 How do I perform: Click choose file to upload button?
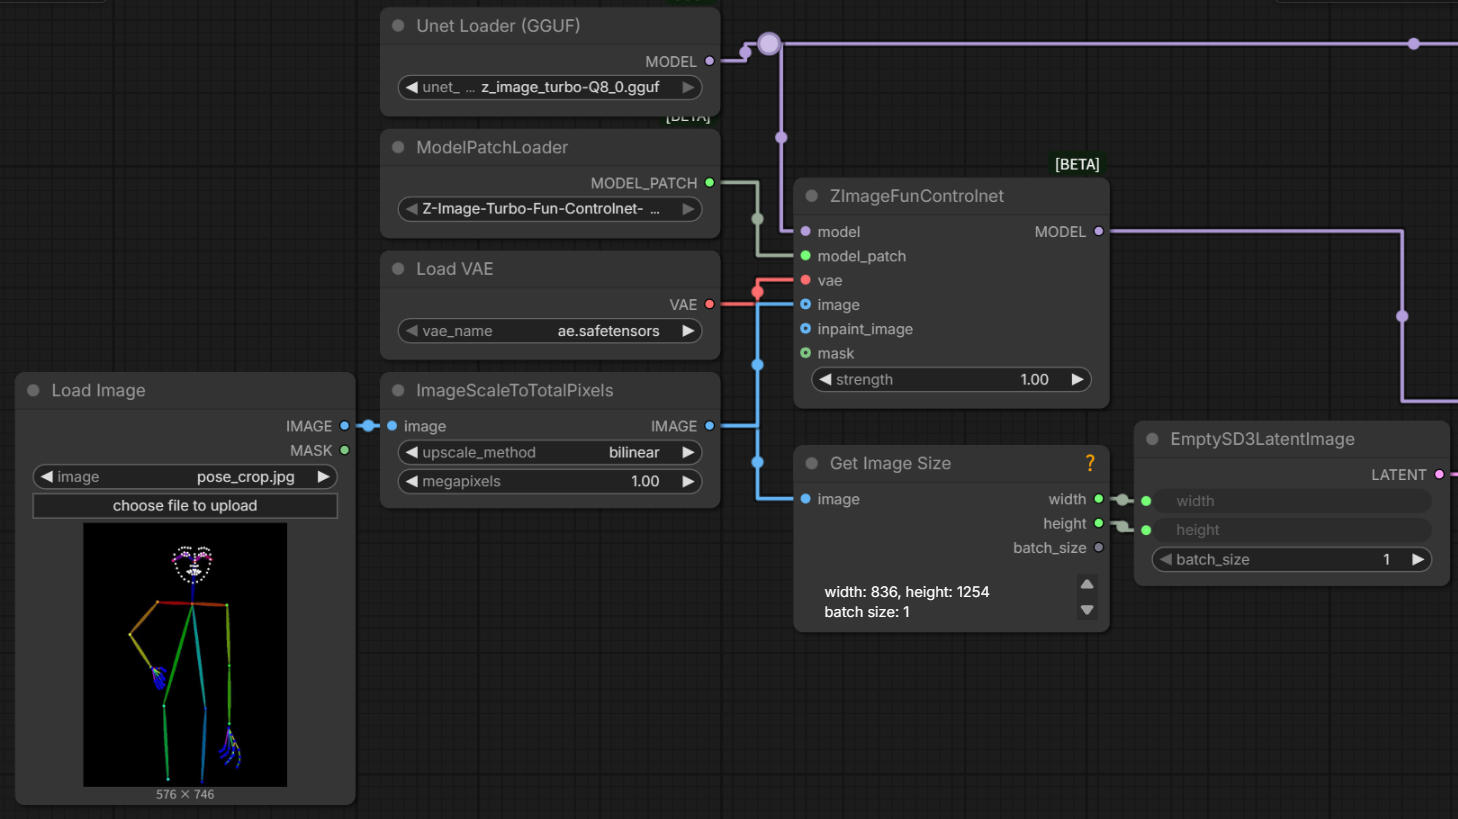pyautogui.click(x=185, y=506)
